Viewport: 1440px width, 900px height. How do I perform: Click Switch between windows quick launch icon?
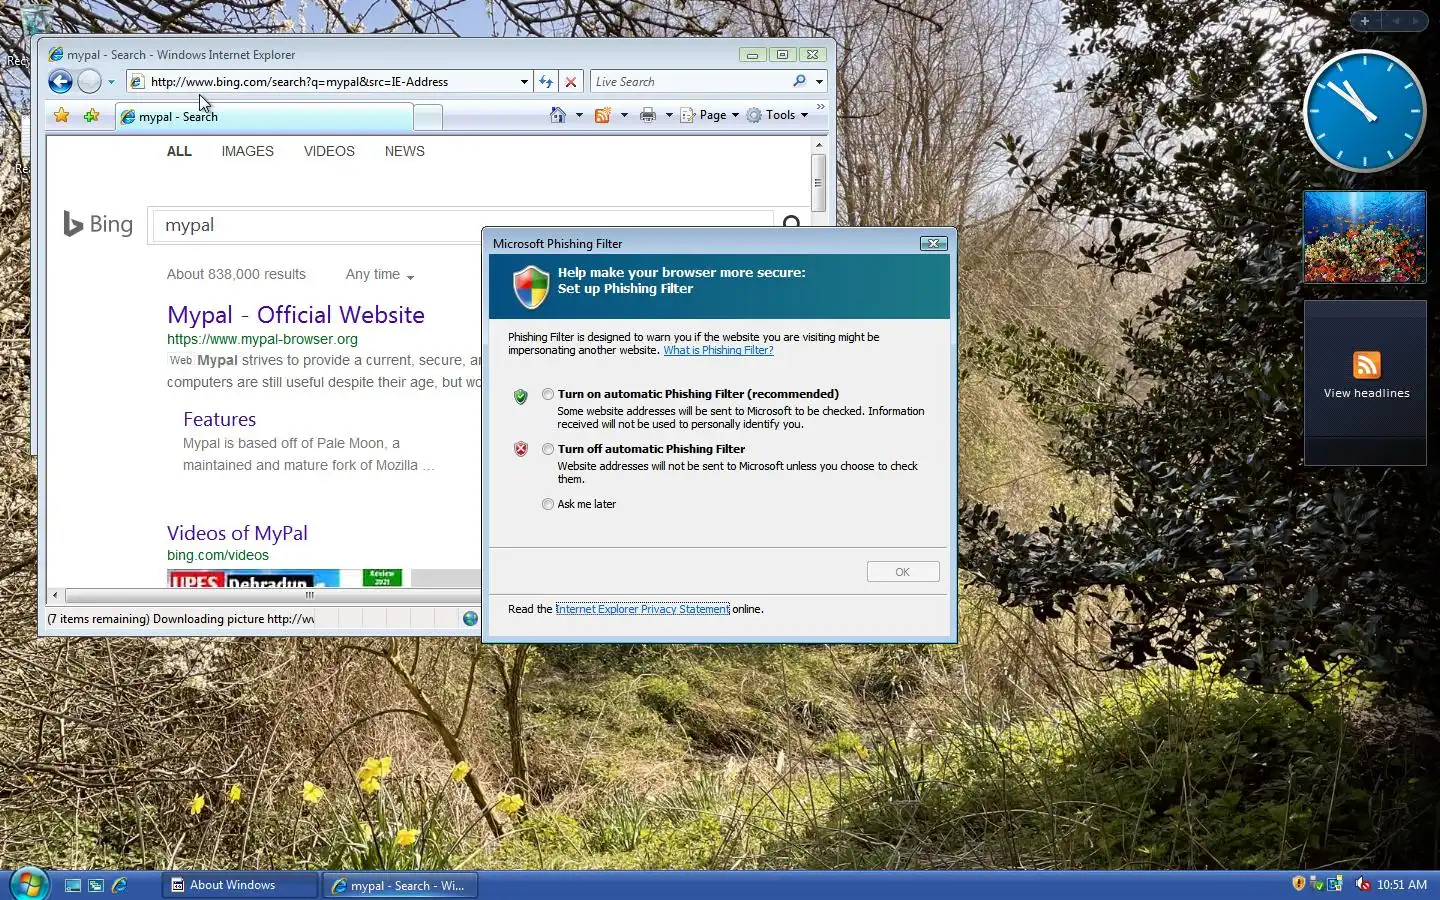tap(96, 885)
